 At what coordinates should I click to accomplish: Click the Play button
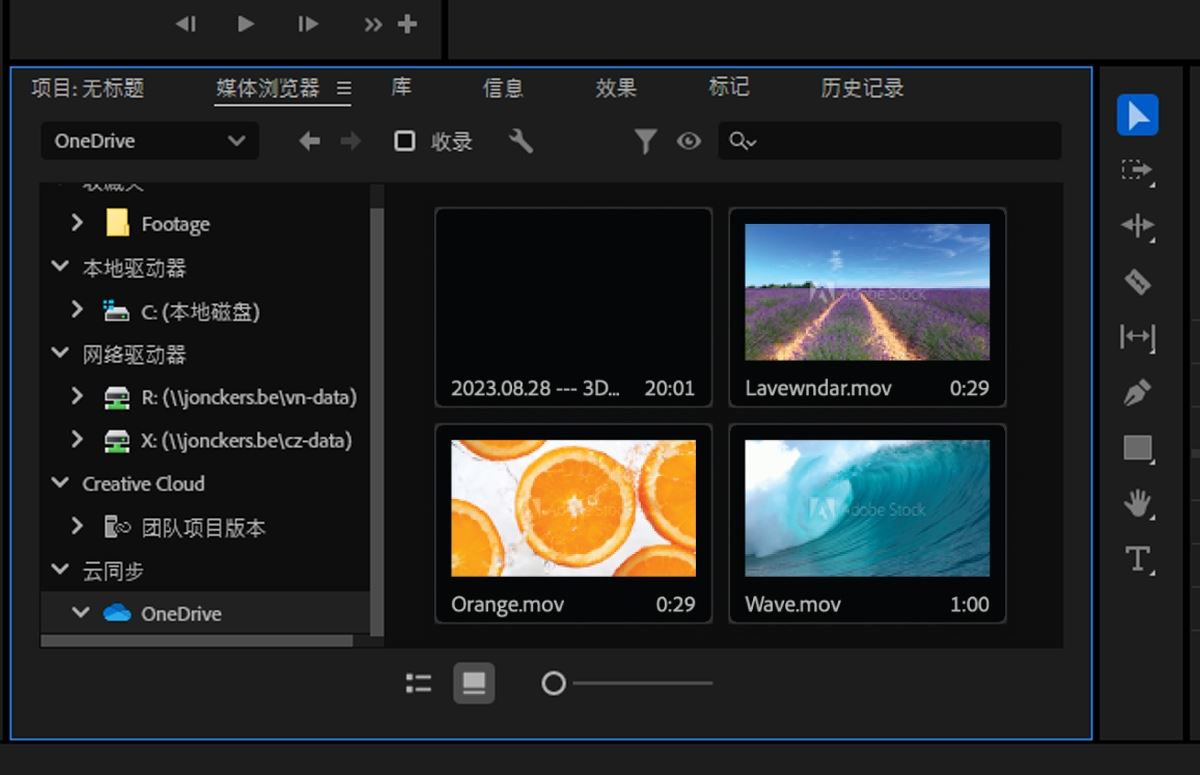(246, 24)
